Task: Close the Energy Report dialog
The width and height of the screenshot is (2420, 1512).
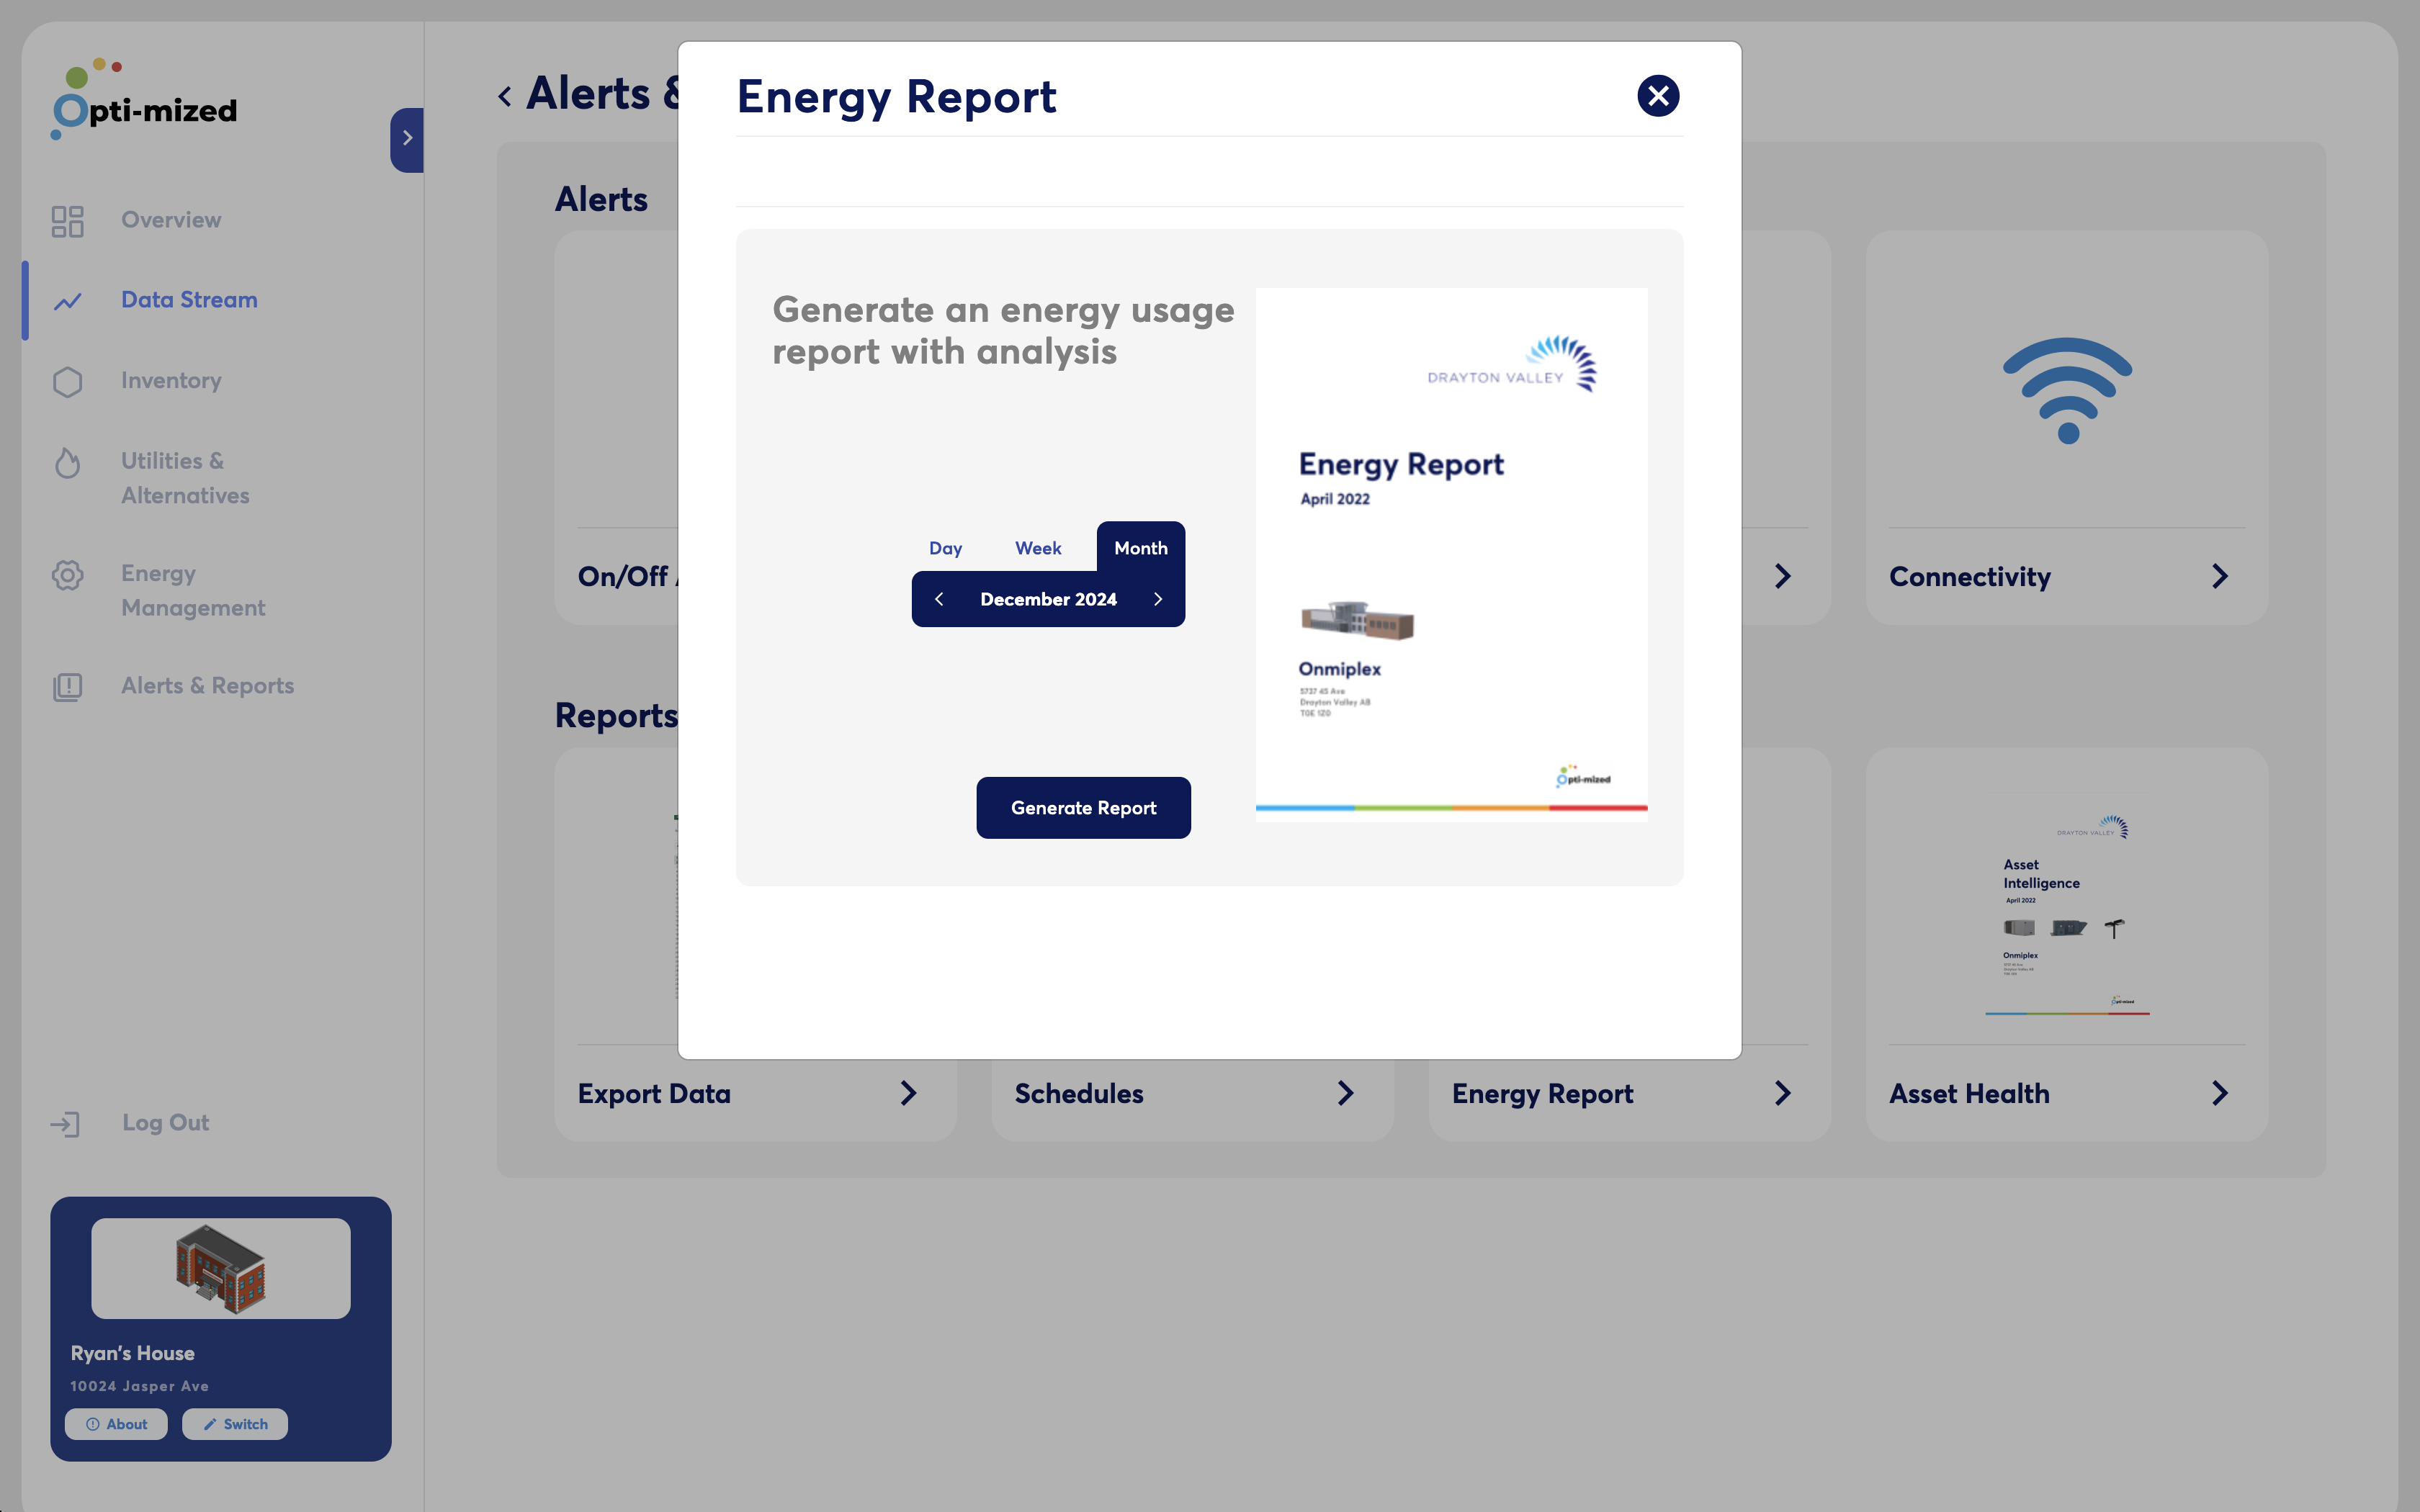Action: click(1658, 96)
